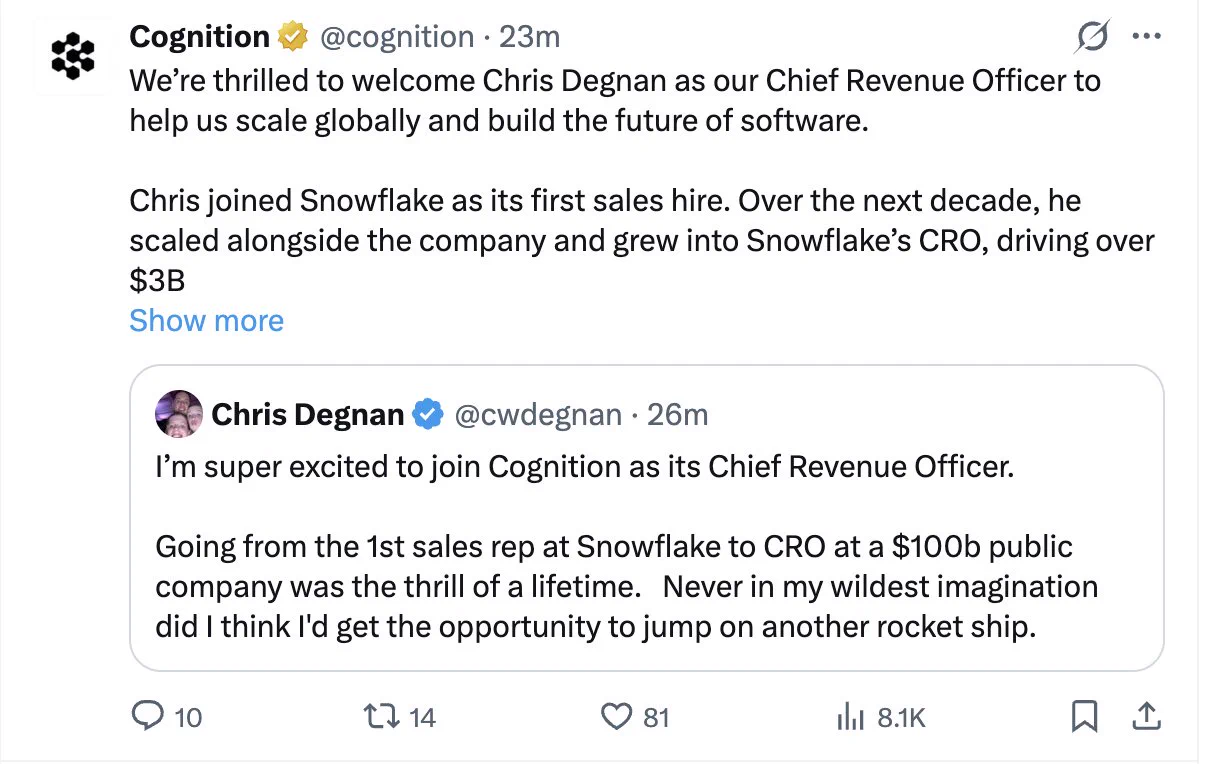This screenshot has width=1216, height=764.
Task: Bookmark this tweet
Action: click(x=1085, y=716)
